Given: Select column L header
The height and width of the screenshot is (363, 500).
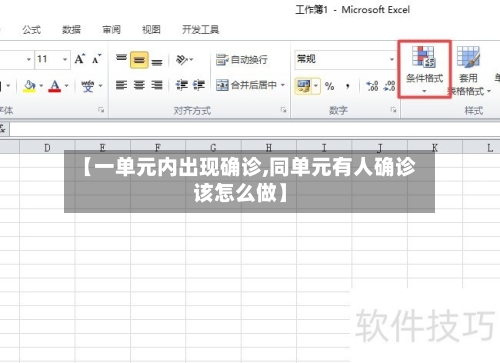Looking at the screenshot, I should point(481,147).
